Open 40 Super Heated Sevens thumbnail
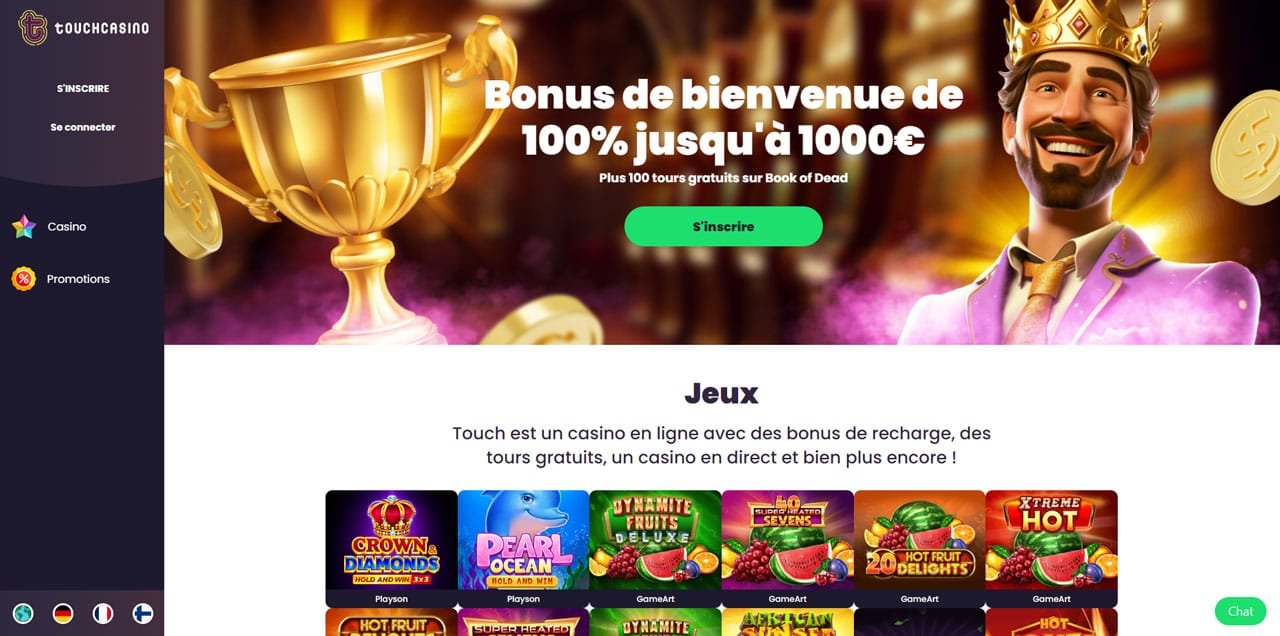The image size is (1280, 636). click(x=788, y=549)
